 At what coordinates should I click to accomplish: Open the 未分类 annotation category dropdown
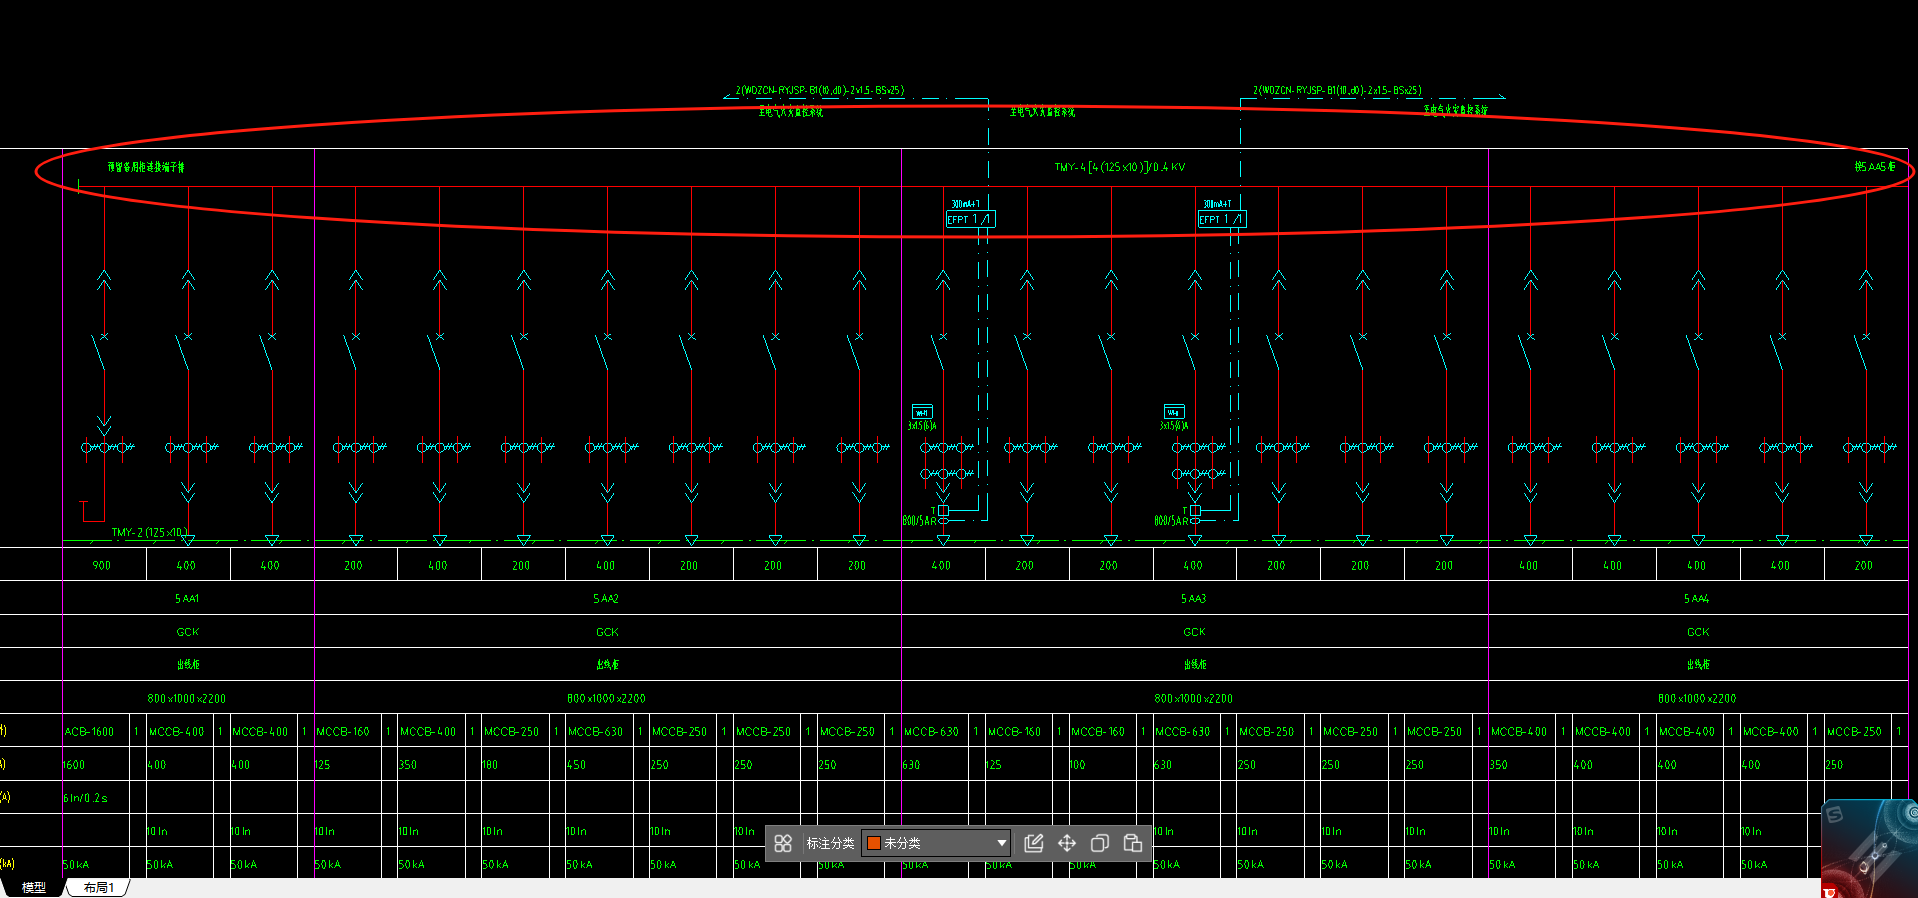(936, 843)
